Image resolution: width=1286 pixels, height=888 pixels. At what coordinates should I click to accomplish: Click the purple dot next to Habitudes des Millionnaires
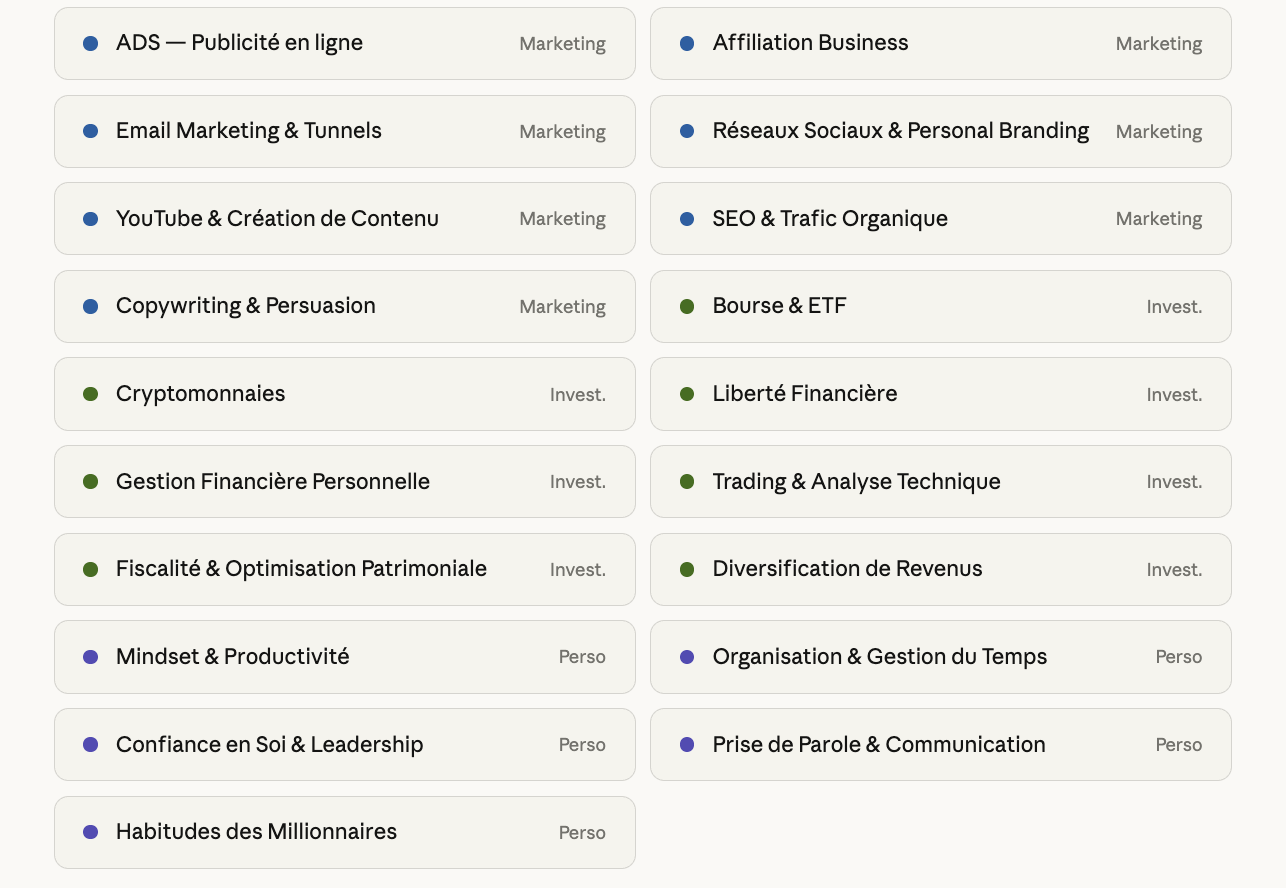point(91,832)
